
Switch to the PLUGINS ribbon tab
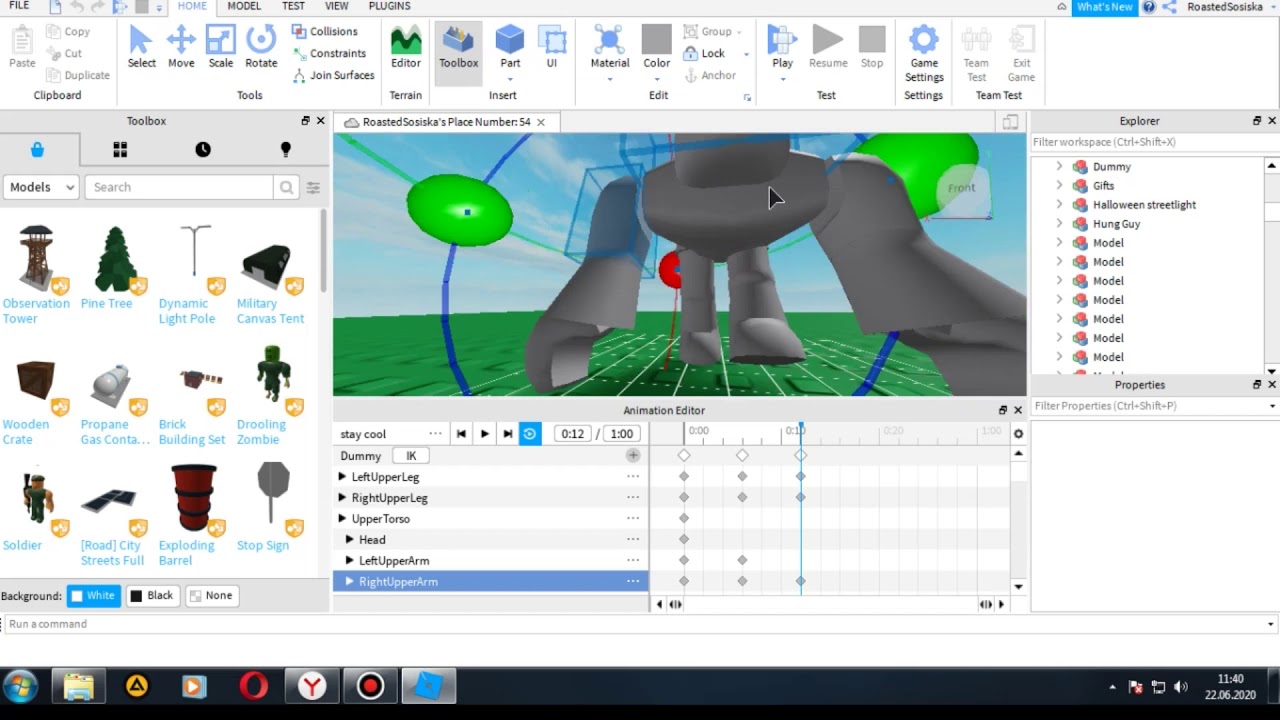389,6
